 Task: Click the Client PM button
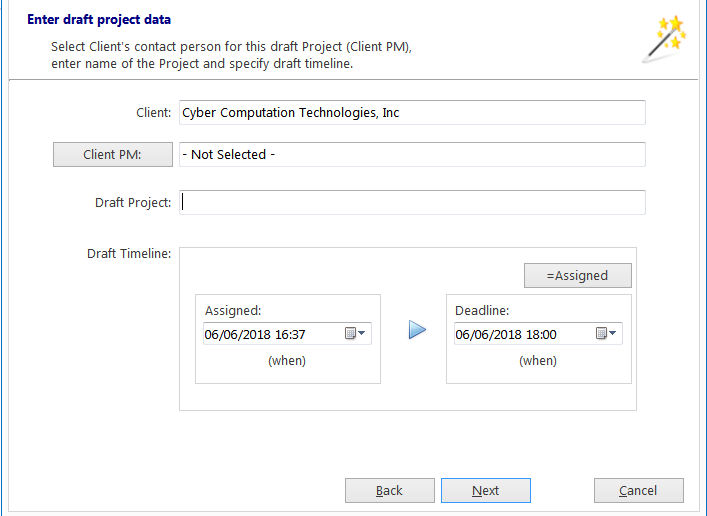pyautogui.click(x=113, y=155)
